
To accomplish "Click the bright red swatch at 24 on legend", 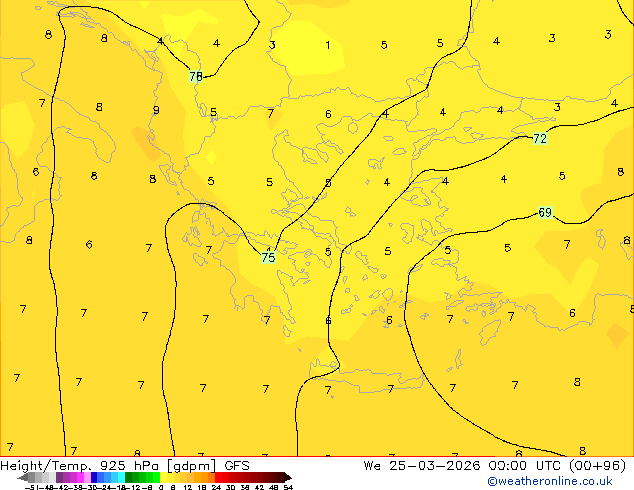I will pyautogui.click(x=218, y=477).
